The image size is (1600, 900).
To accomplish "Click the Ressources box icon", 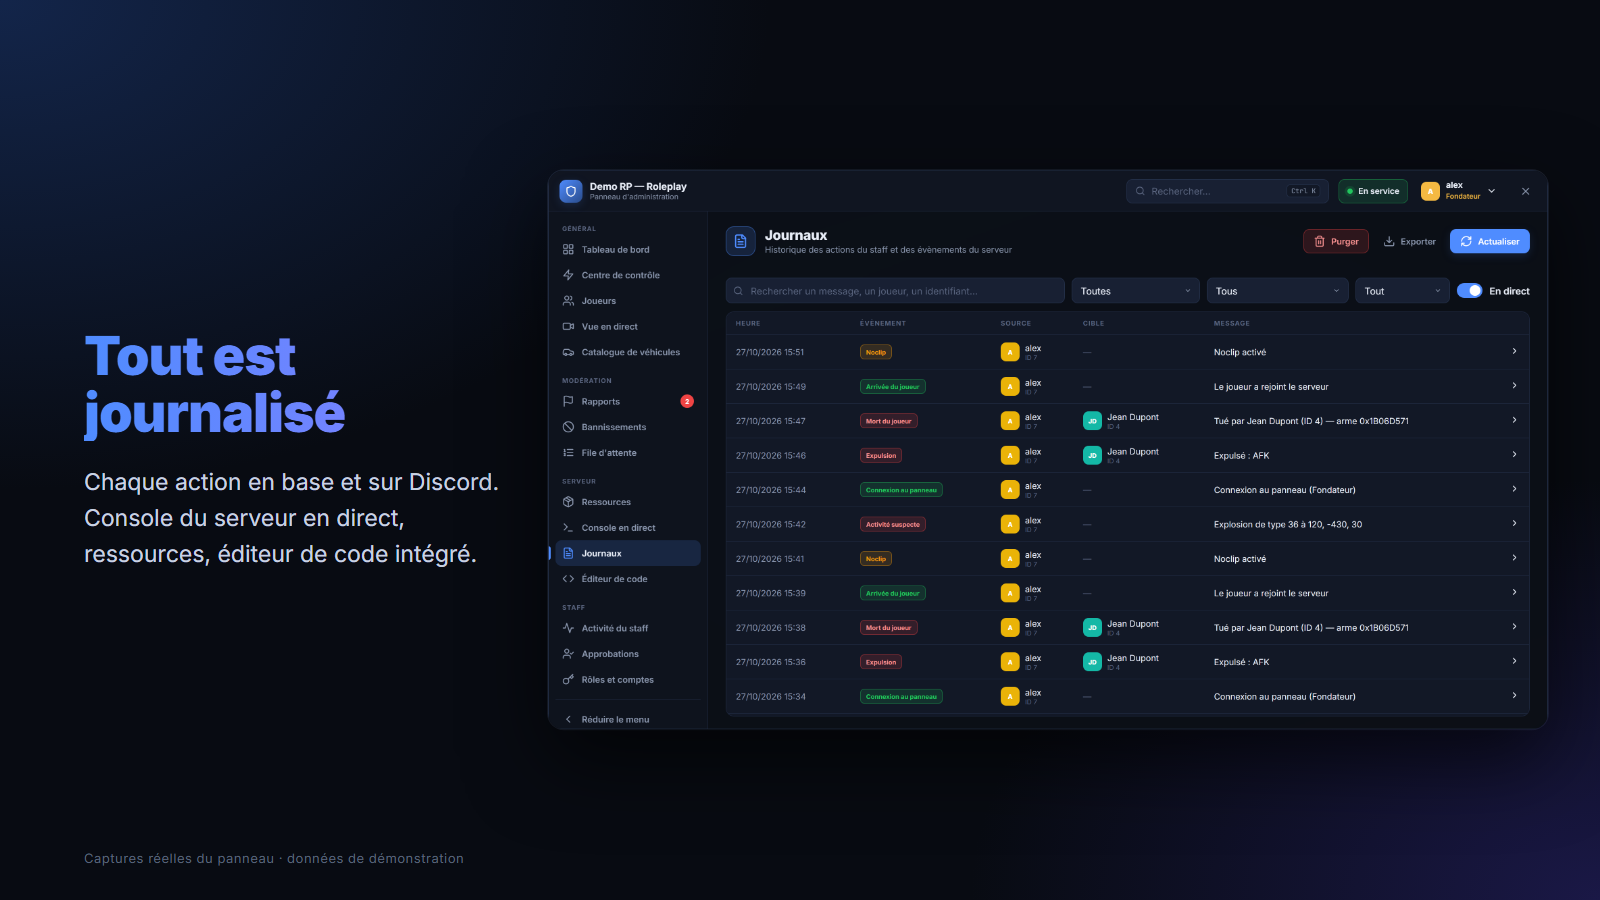I will [x=568, y=502].
